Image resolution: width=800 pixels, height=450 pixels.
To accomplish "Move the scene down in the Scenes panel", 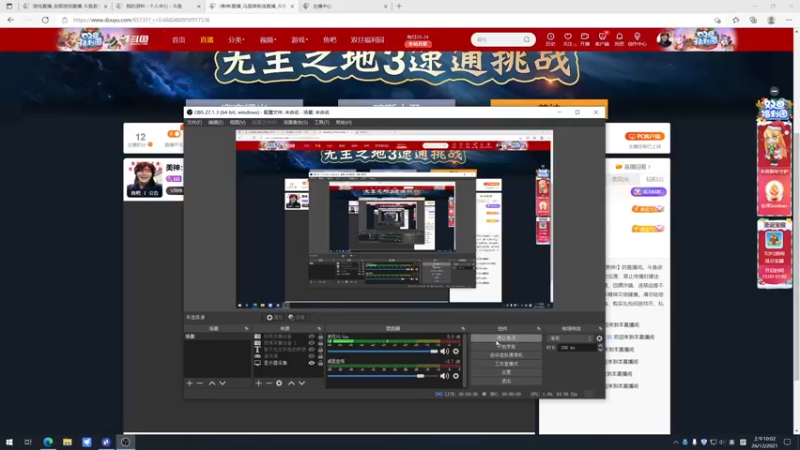I will [222, 383].
